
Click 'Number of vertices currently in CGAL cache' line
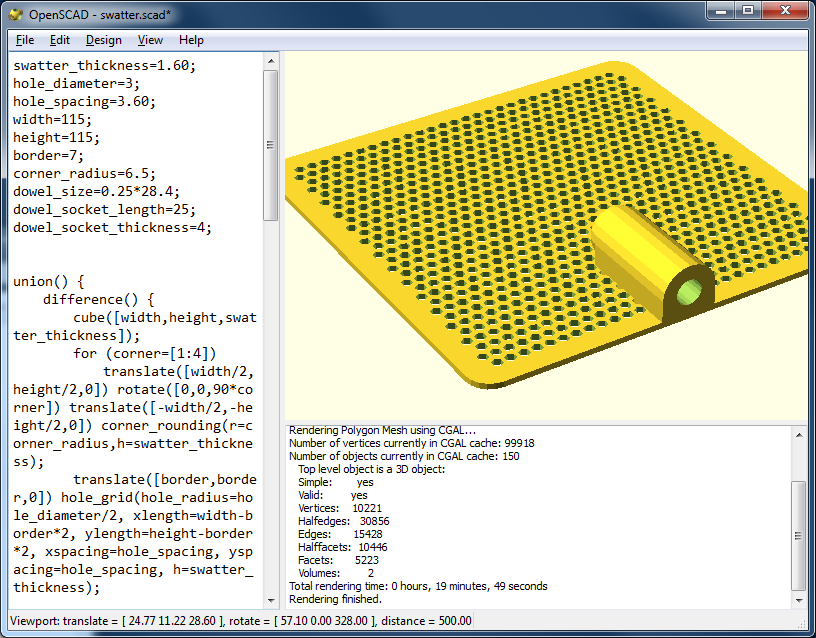(412, 443)
